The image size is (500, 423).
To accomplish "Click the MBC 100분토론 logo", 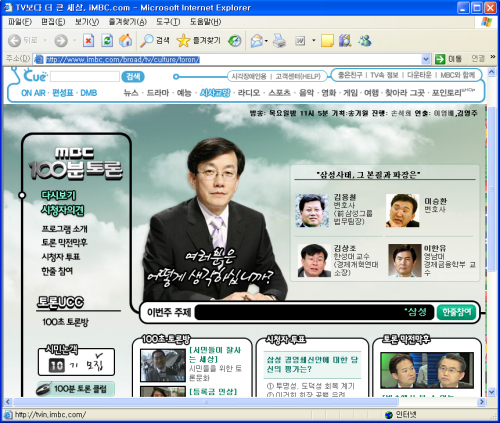I will (75, 164).
